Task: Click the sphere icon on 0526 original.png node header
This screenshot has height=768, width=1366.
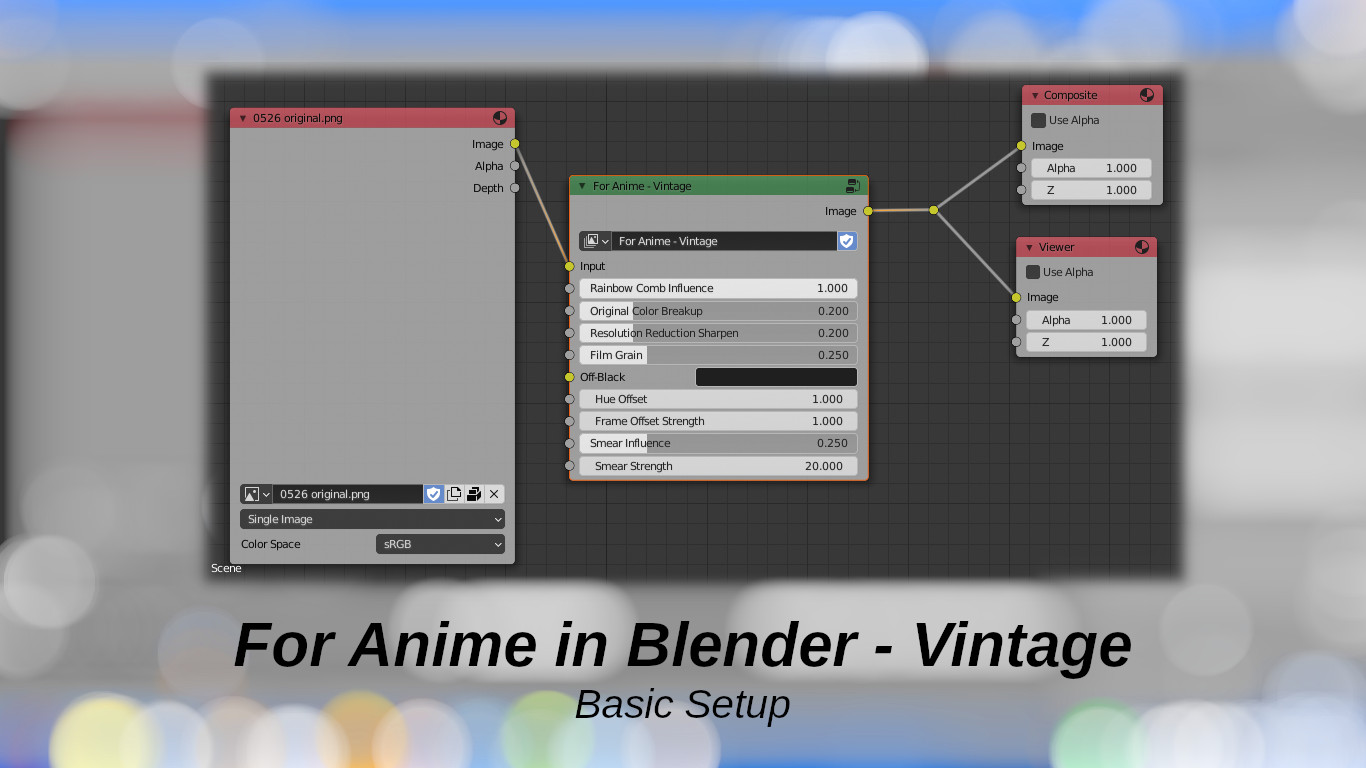Action: coord(498,117)
